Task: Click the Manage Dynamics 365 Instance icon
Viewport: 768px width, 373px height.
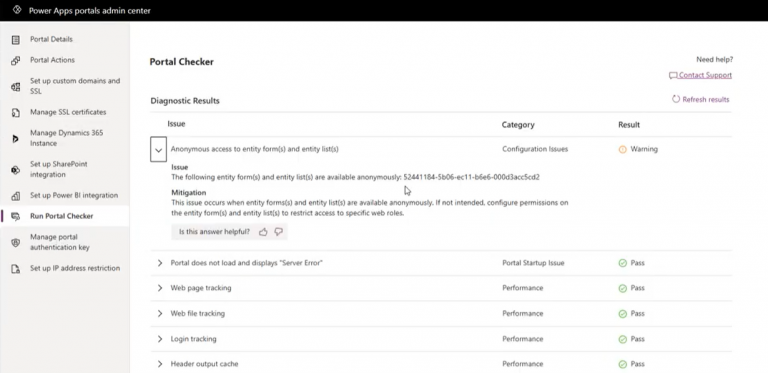Action: tap(16, 139)
